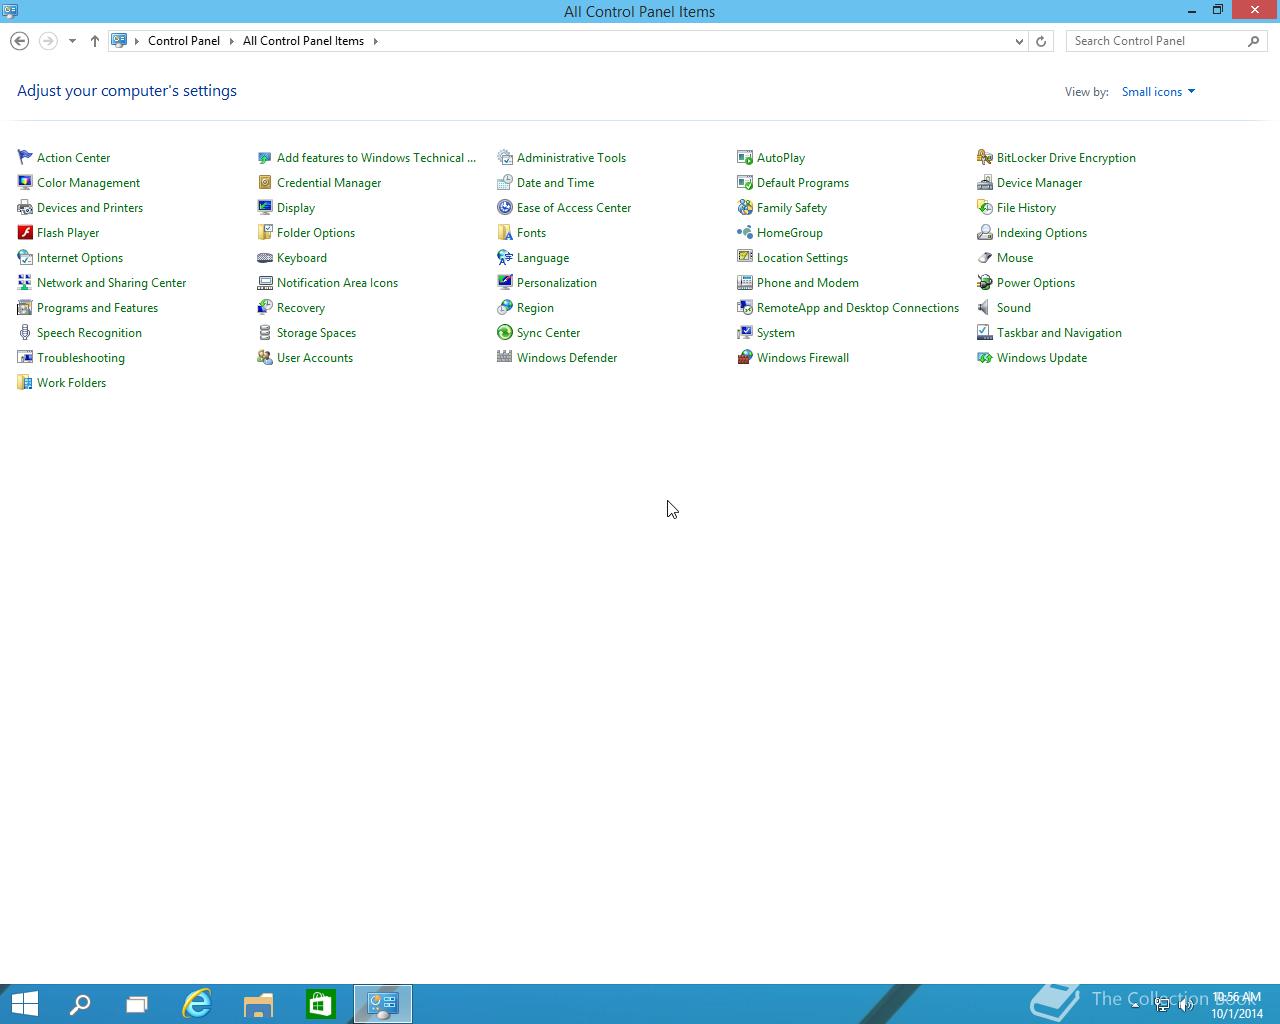
Task: Open the System link
Action: 776,333
